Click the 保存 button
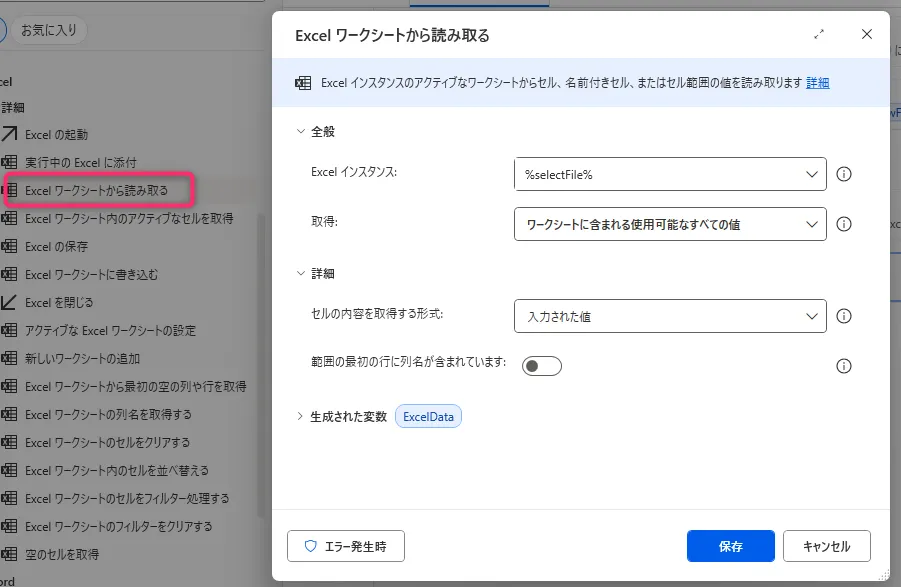 (730, 547)
